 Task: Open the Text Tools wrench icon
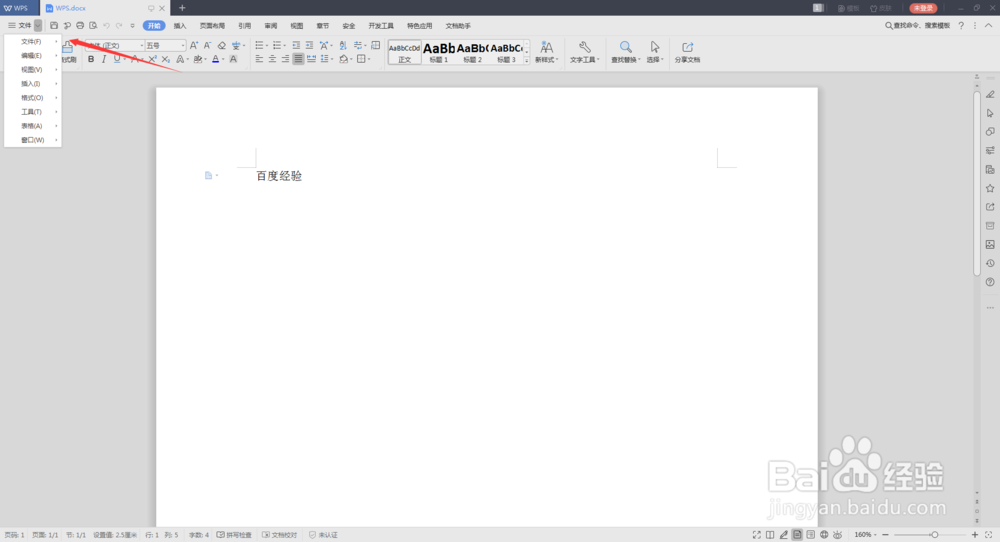click(584, 52)
